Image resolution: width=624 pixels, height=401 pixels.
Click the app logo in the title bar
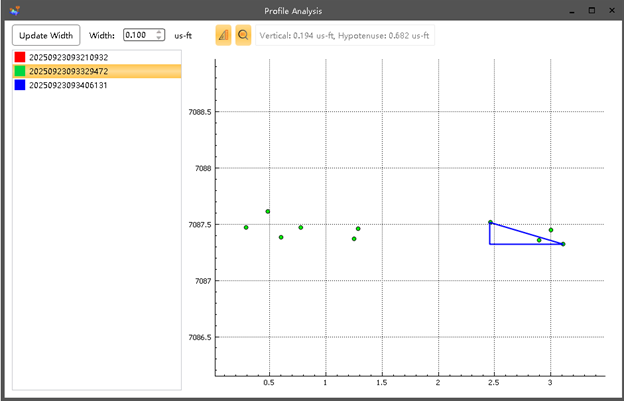point(12,10)
